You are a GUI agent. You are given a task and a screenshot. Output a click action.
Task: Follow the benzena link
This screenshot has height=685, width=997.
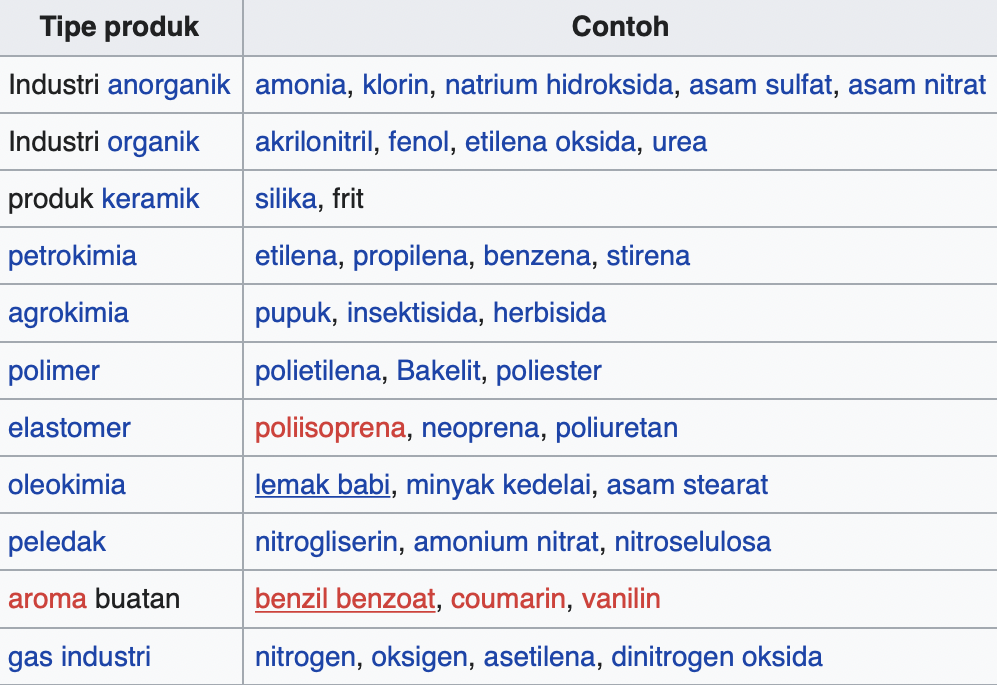click(x=537, y=256)
